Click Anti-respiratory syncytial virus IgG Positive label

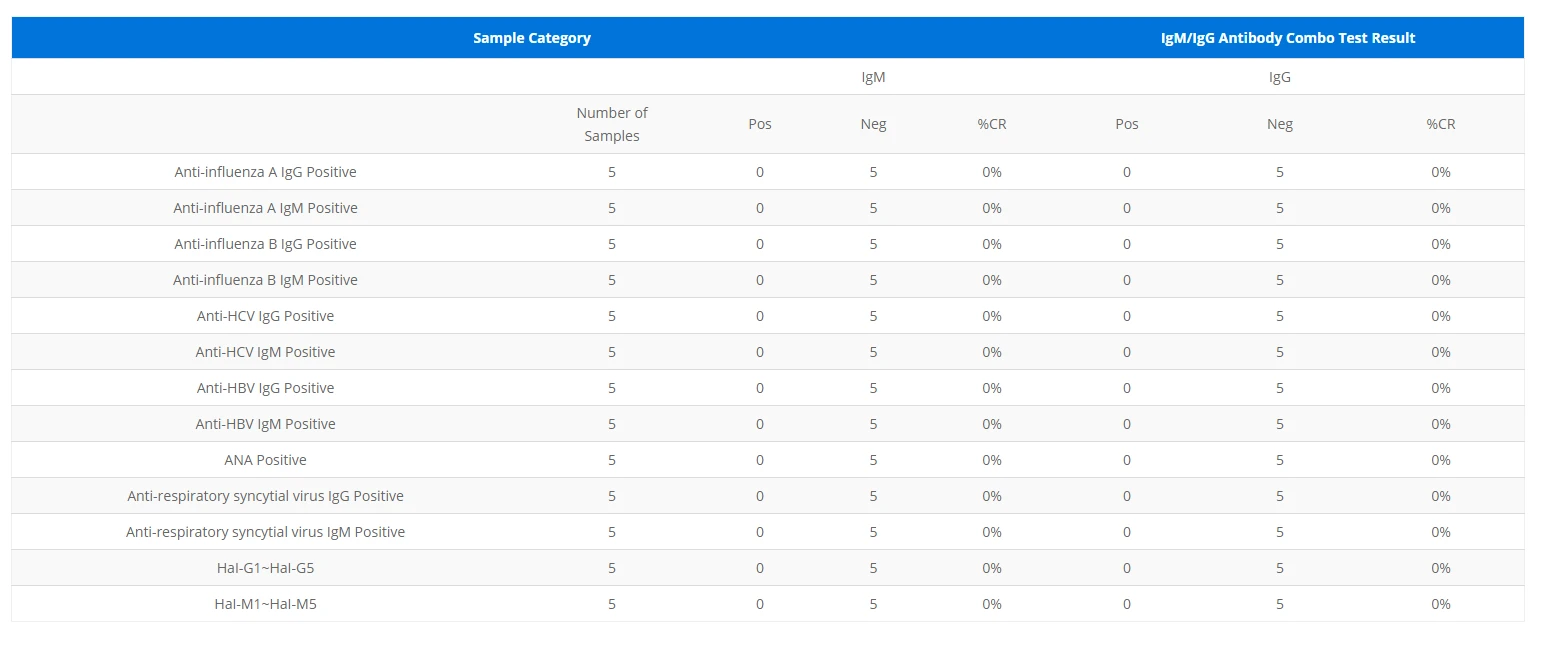[x=265, y=496]
